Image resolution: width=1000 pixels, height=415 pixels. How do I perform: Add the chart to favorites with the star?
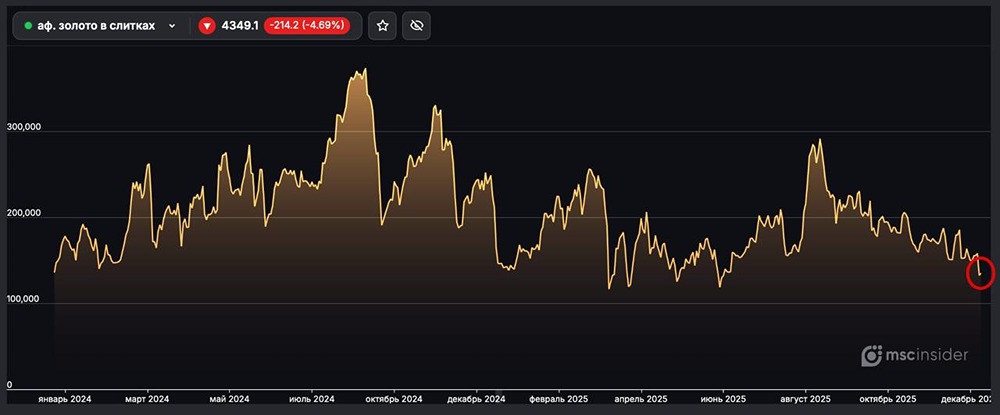[383, 26]
